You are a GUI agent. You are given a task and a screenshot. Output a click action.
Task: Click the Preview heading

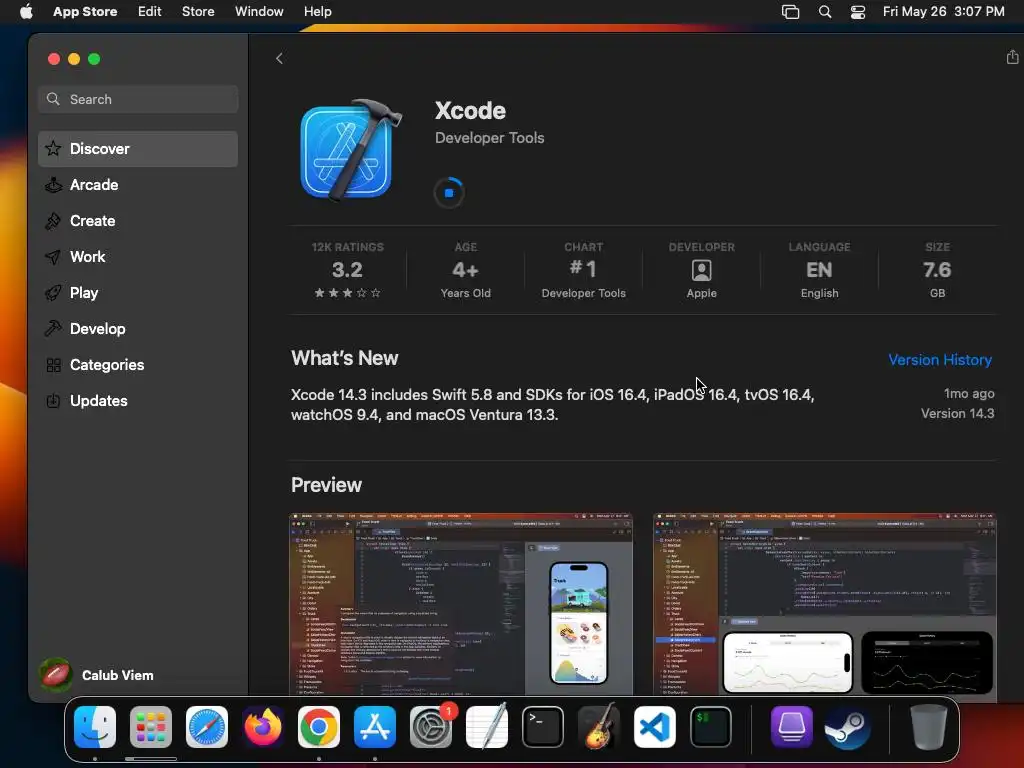click(326, 485)
